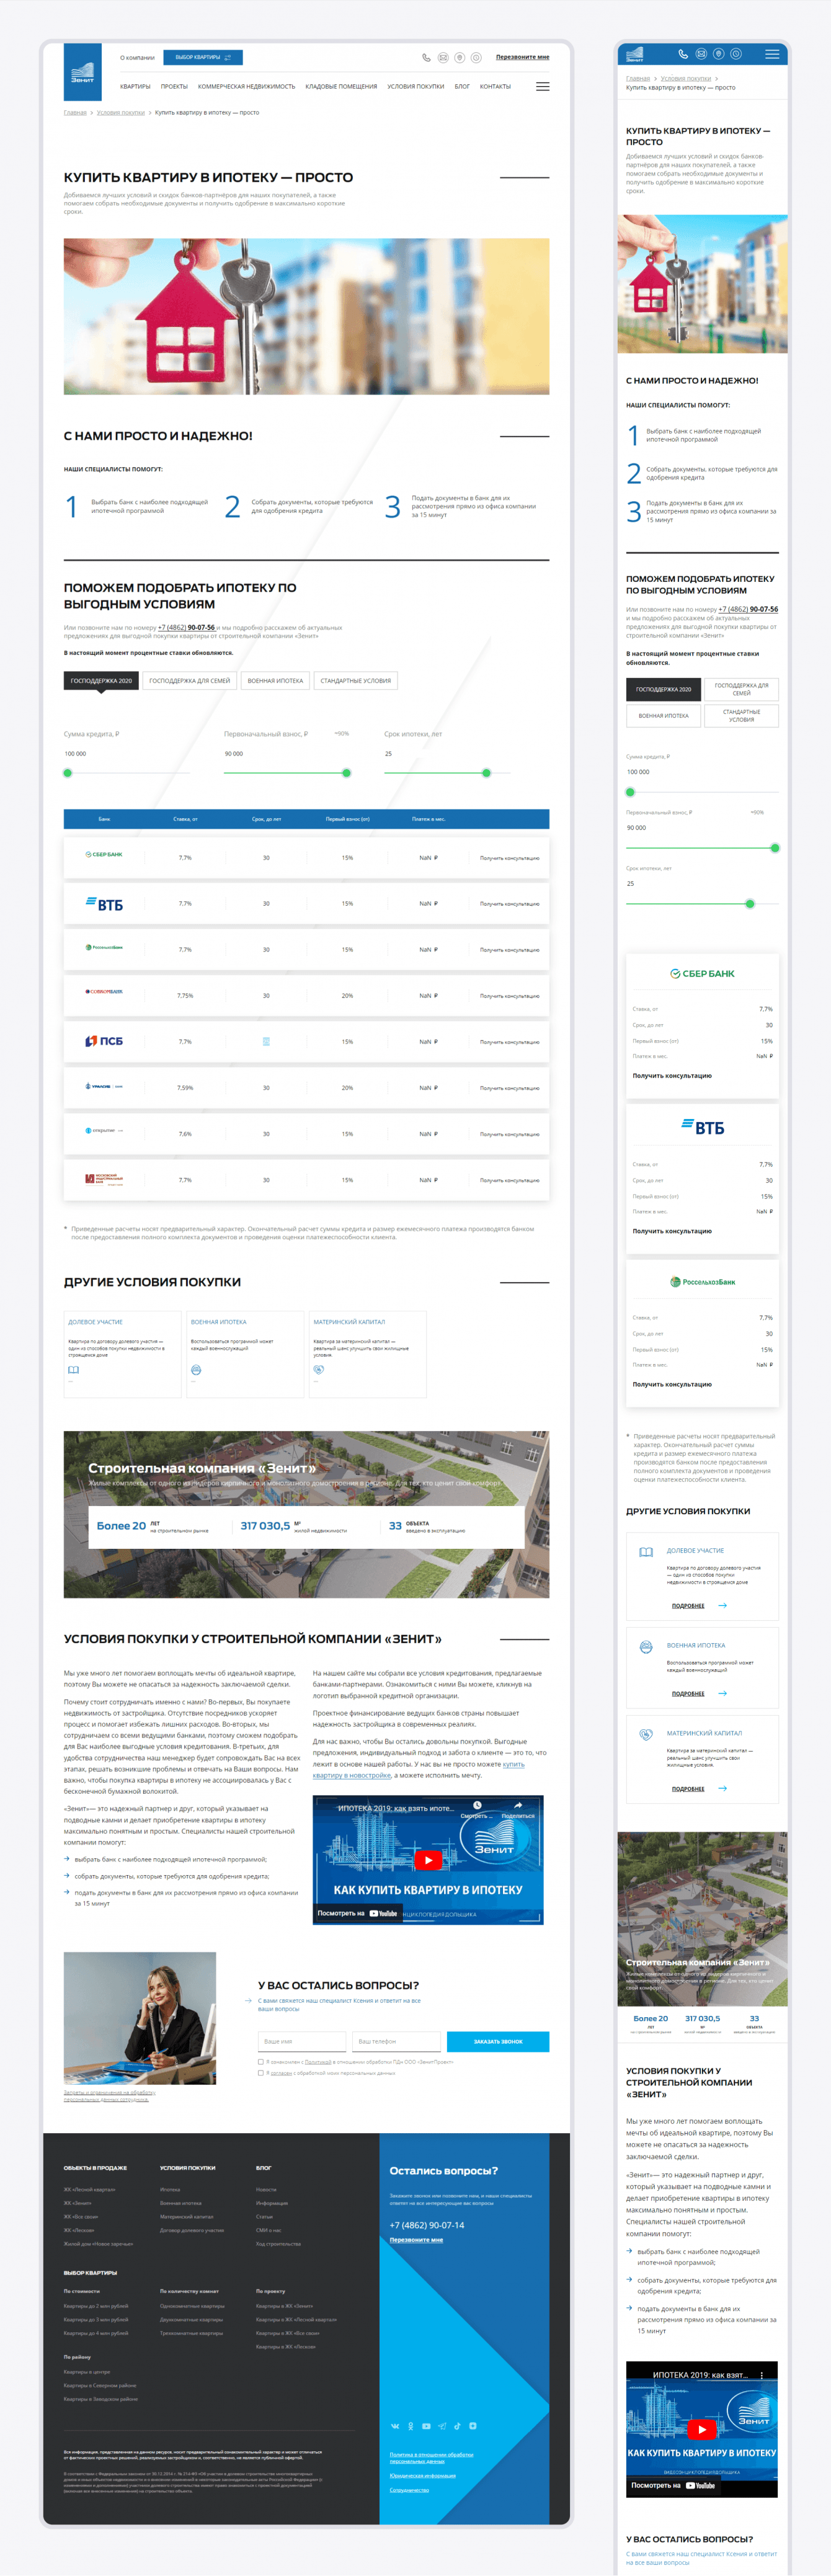Click the ВТБ logo in the mobile bank card
The image size is (831, 2576).
coord(702,1127)
